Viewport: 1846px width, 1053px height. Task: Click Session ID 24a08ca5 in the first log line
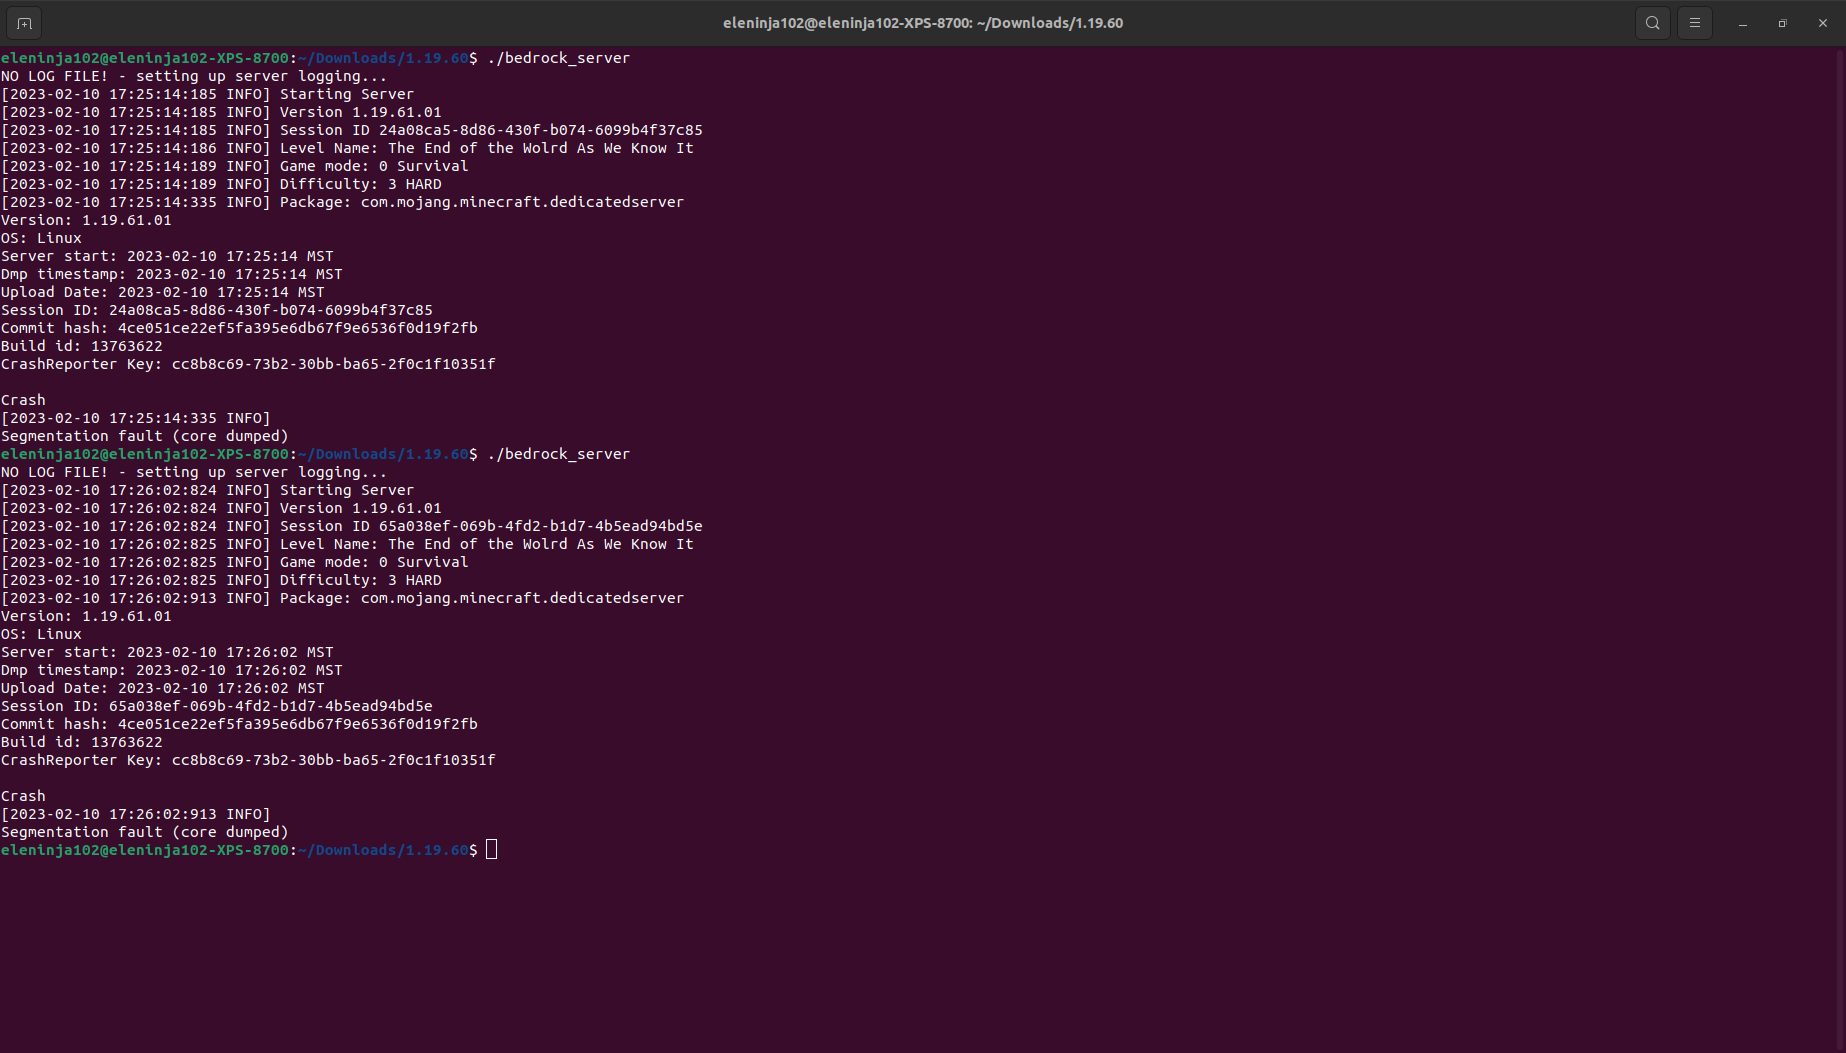tap(490, 130)
